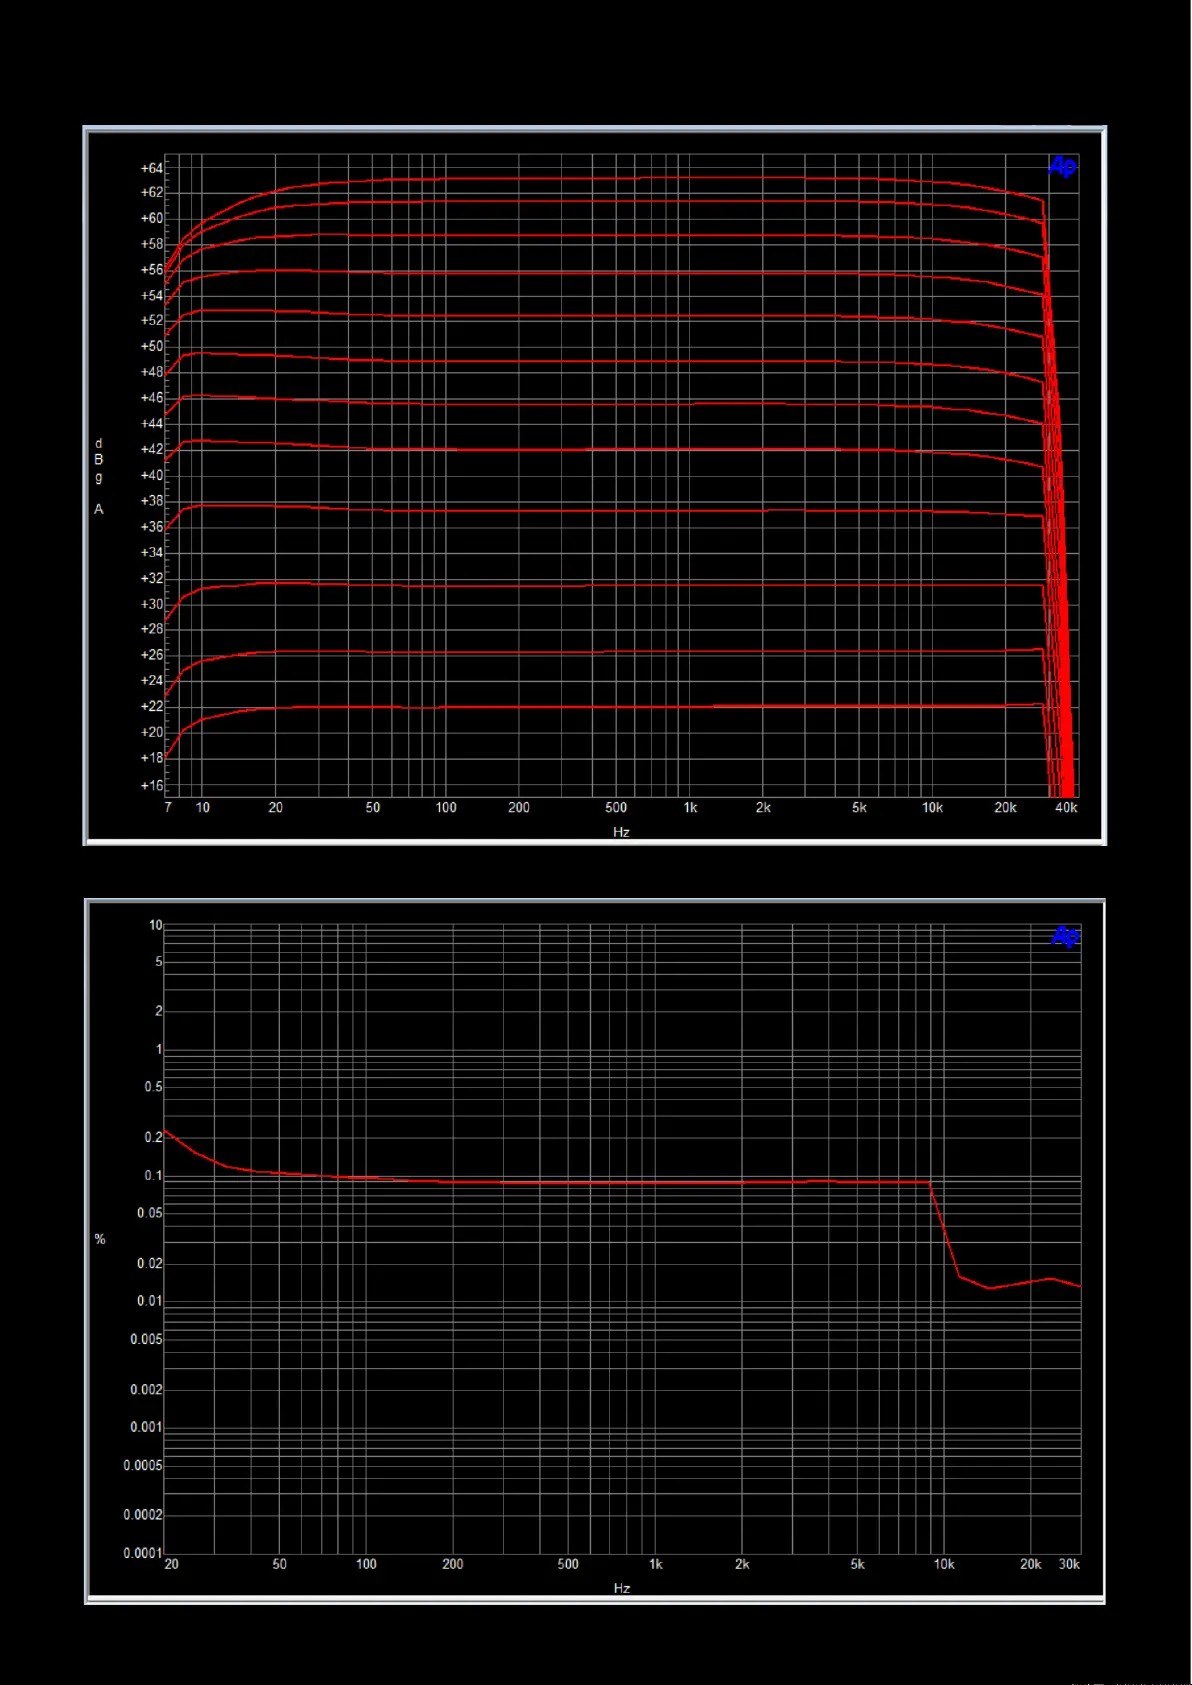This screenshot has height=1685, width=1192.
Task: Select the 10 percent label on the bottom graph y-axis
Action: pyautogui.click(x=156, y=925)
